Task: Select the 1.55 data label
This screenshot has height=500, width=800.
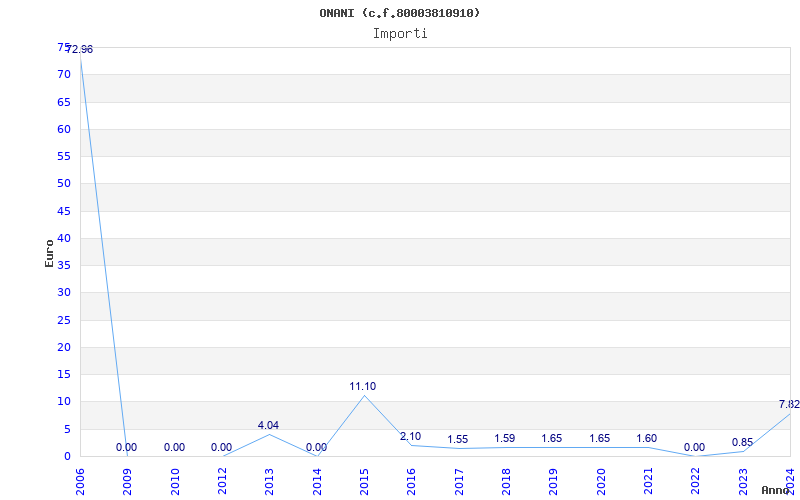Action: pyautogui.click(x=458, y=439)
